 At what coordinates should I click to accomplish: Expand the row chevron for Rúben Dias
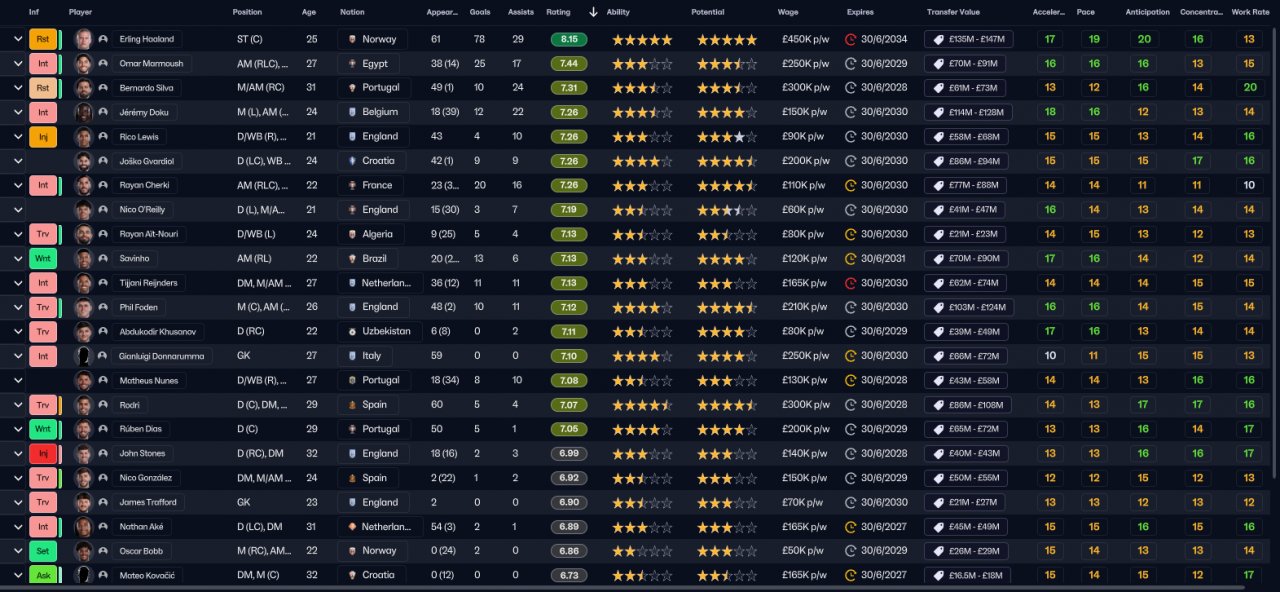pyautogui.click(x=17, y=429)
